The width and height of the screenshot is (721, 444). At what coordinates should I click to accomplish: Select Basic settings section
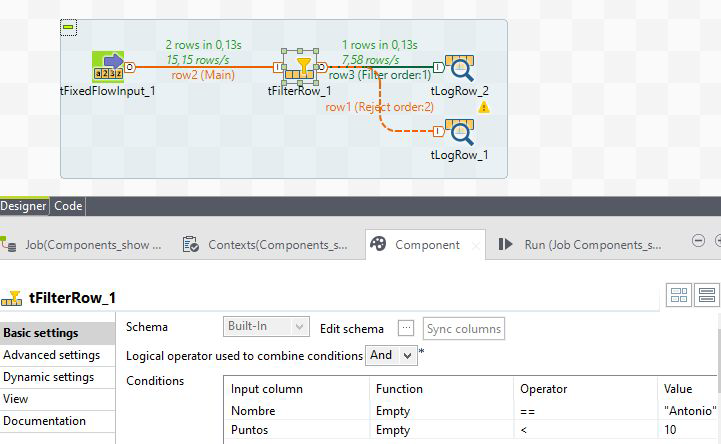tap(57, 333)
